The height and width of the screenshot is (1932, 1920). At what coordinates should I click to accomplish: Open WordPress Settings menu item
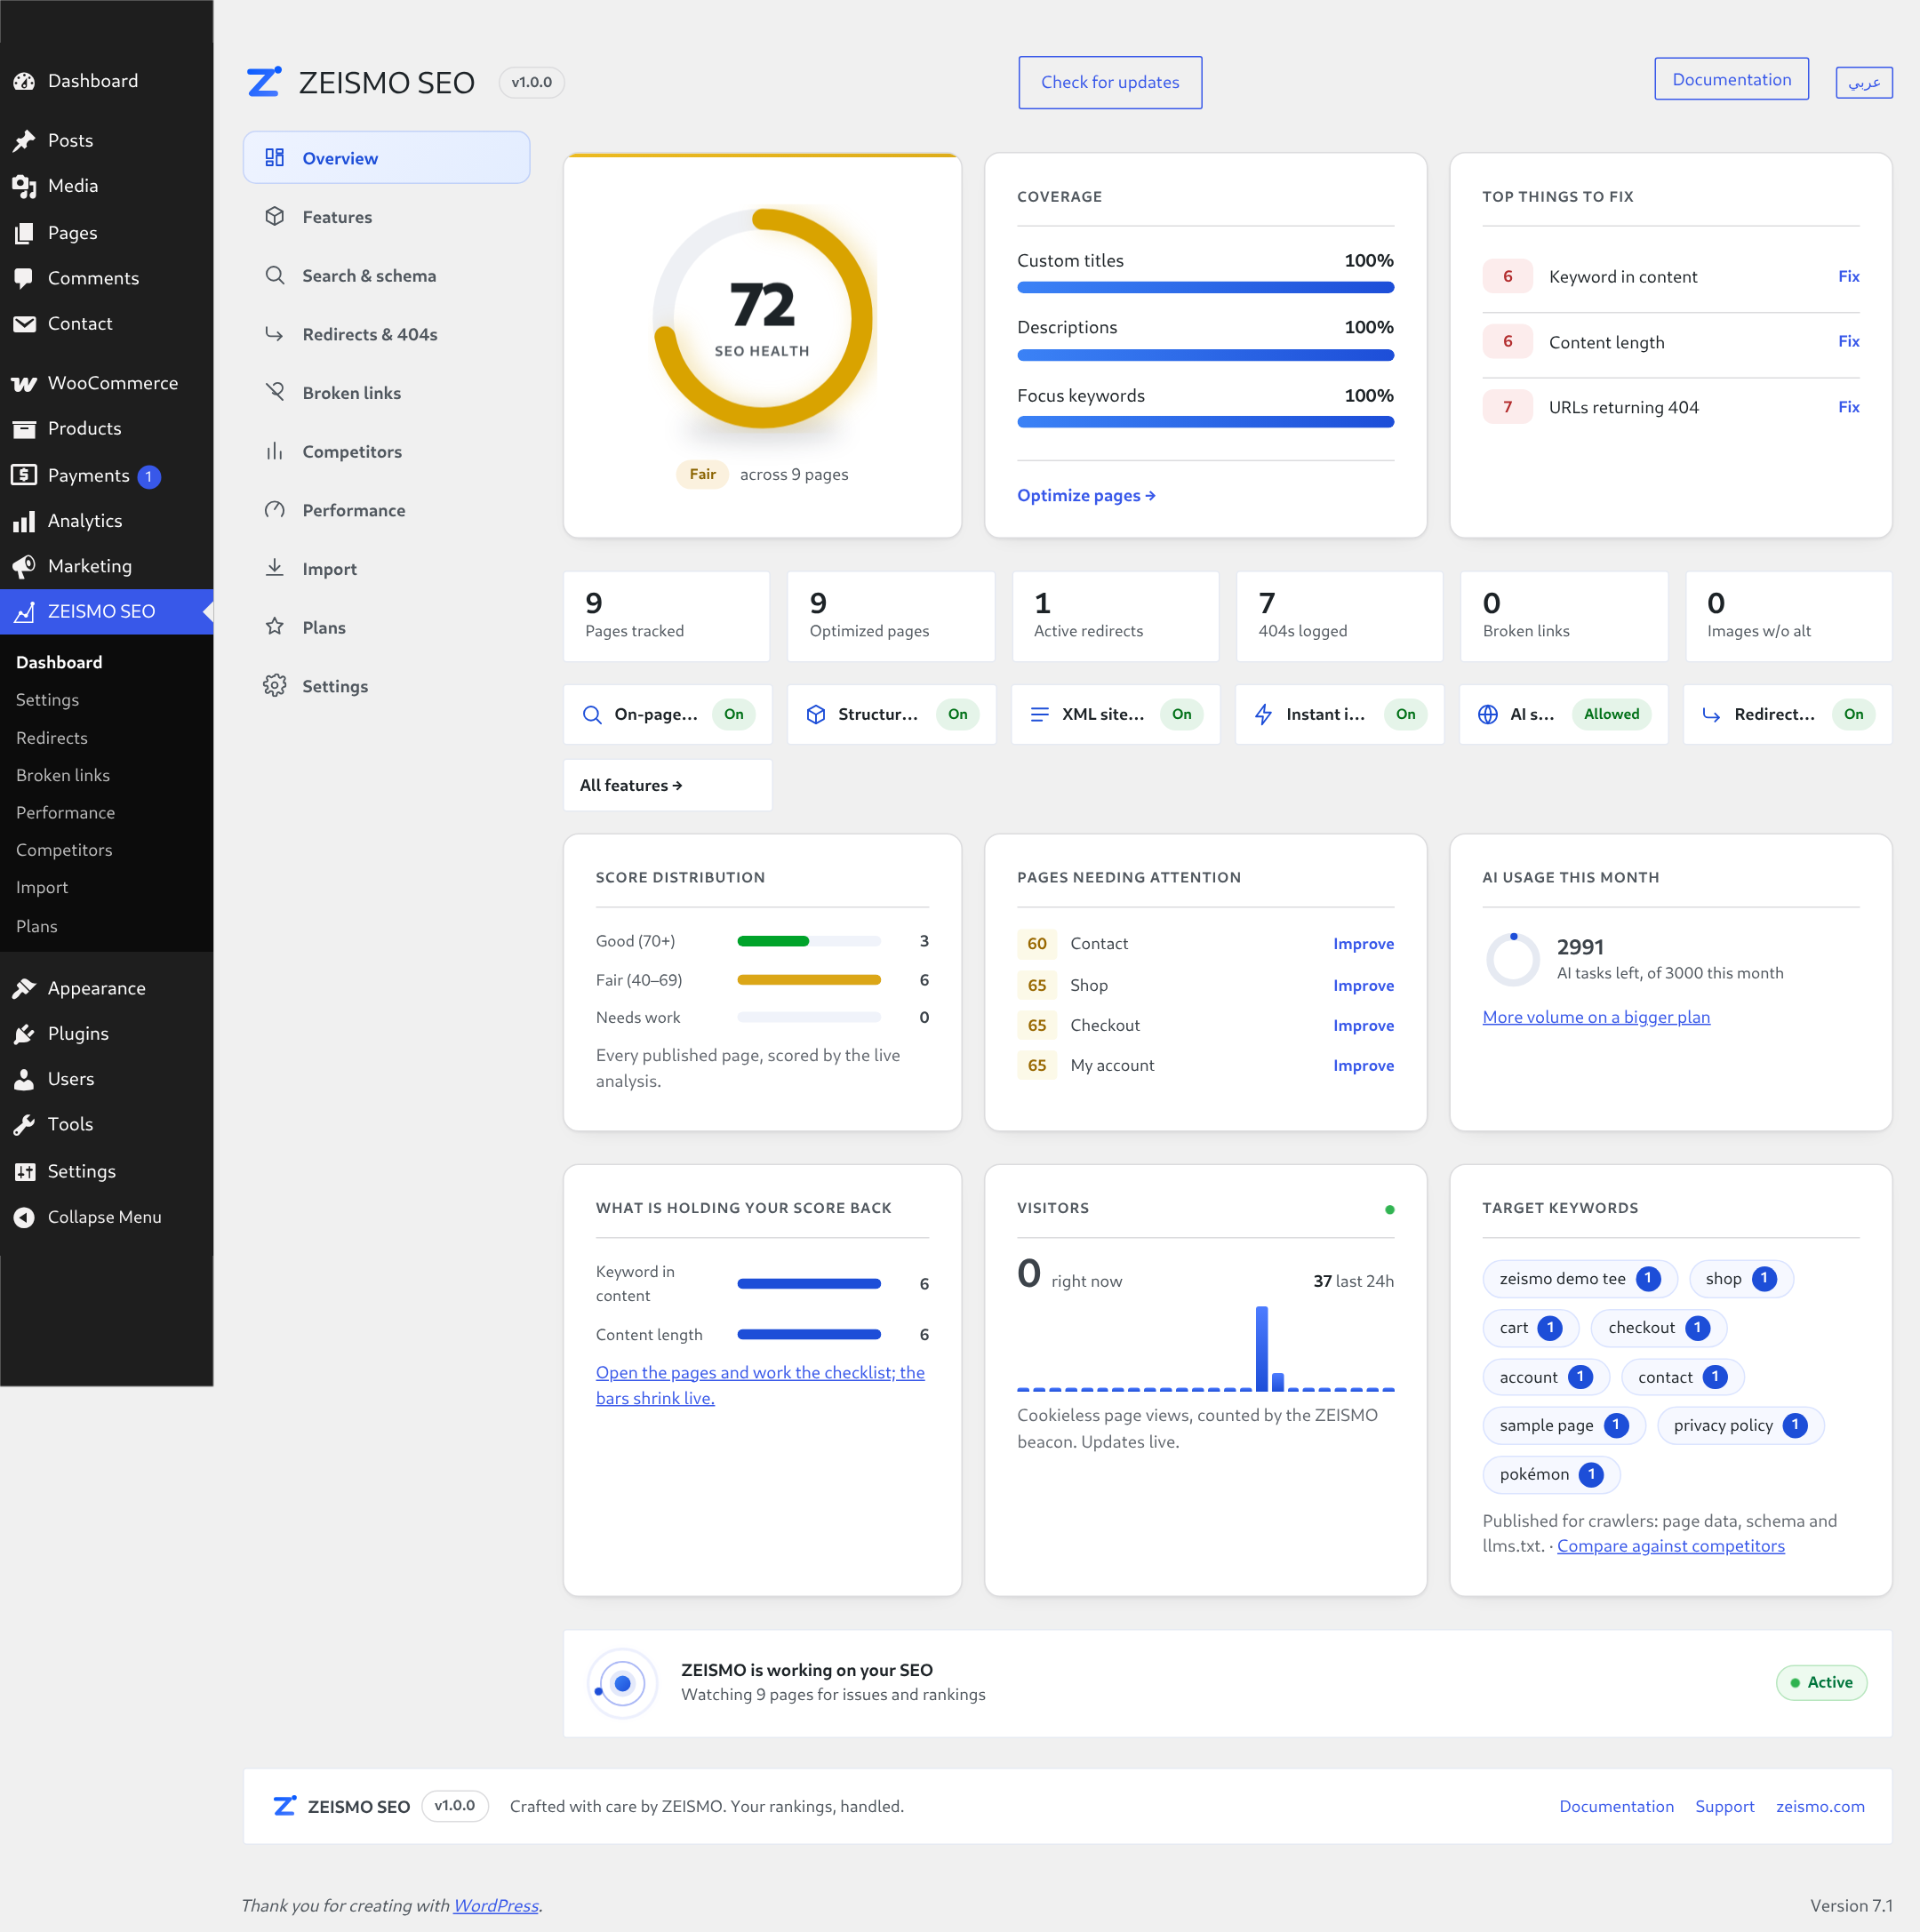[x=107, y=1171]
